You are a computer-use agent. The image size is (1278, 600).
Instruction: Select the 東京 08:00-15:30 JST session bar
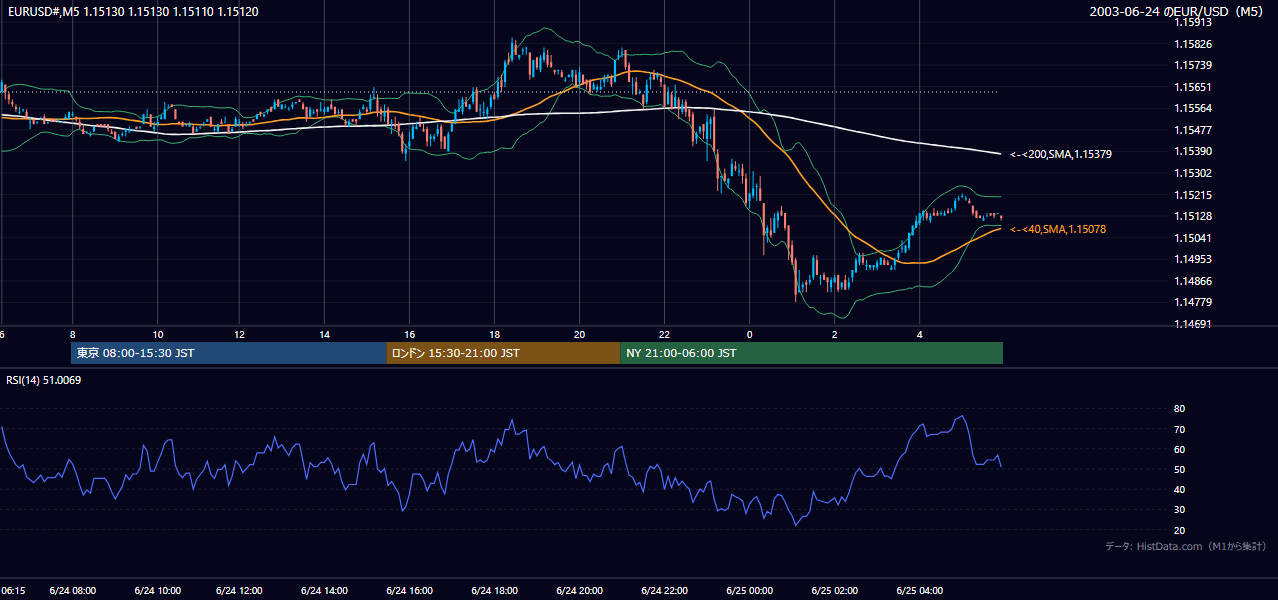coord(229,353)
